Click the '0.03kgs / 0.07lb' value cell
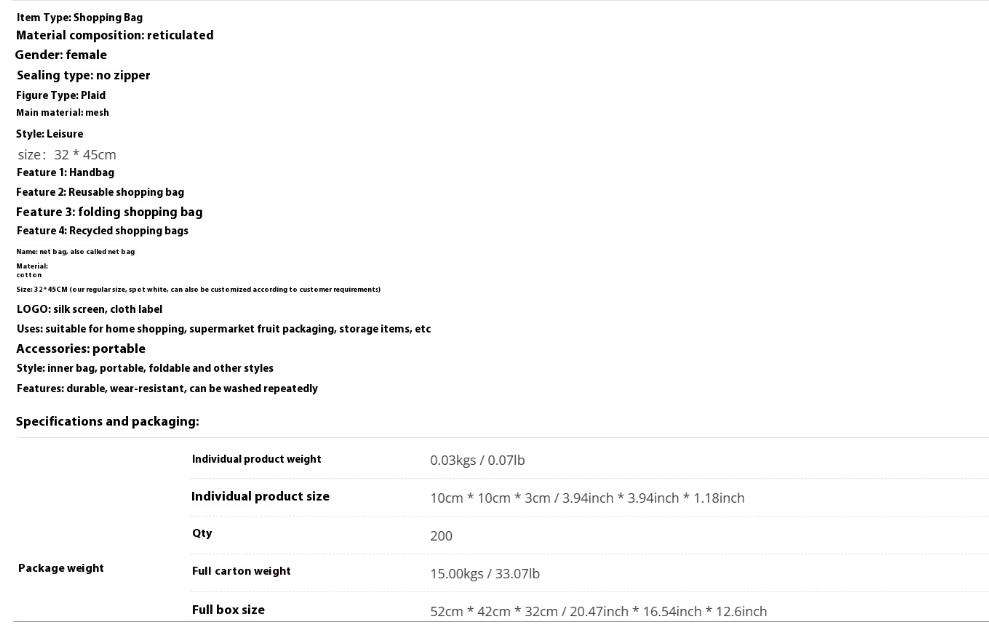The width and height of the screenshot is (989, 624). [x=477, y=461]
